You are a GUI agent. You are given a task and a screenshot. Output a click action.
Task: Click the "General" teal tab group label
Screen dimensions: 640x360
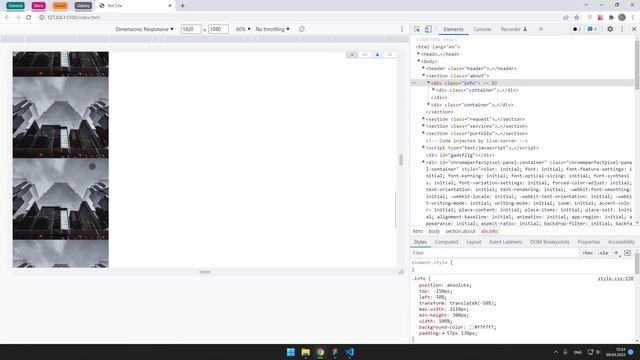click(x=16, y=6)
